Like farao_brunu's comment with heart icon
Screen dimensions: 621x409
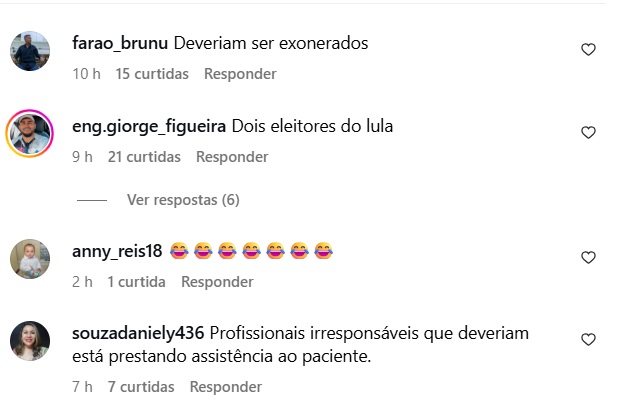[588, 49]
